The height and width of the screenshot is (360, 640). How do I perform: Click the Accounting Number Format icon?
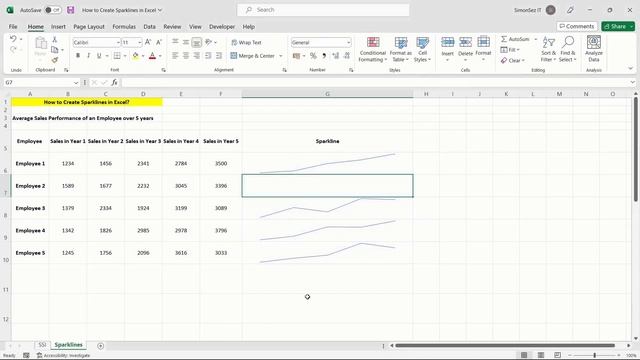click(x=297, y=56)
